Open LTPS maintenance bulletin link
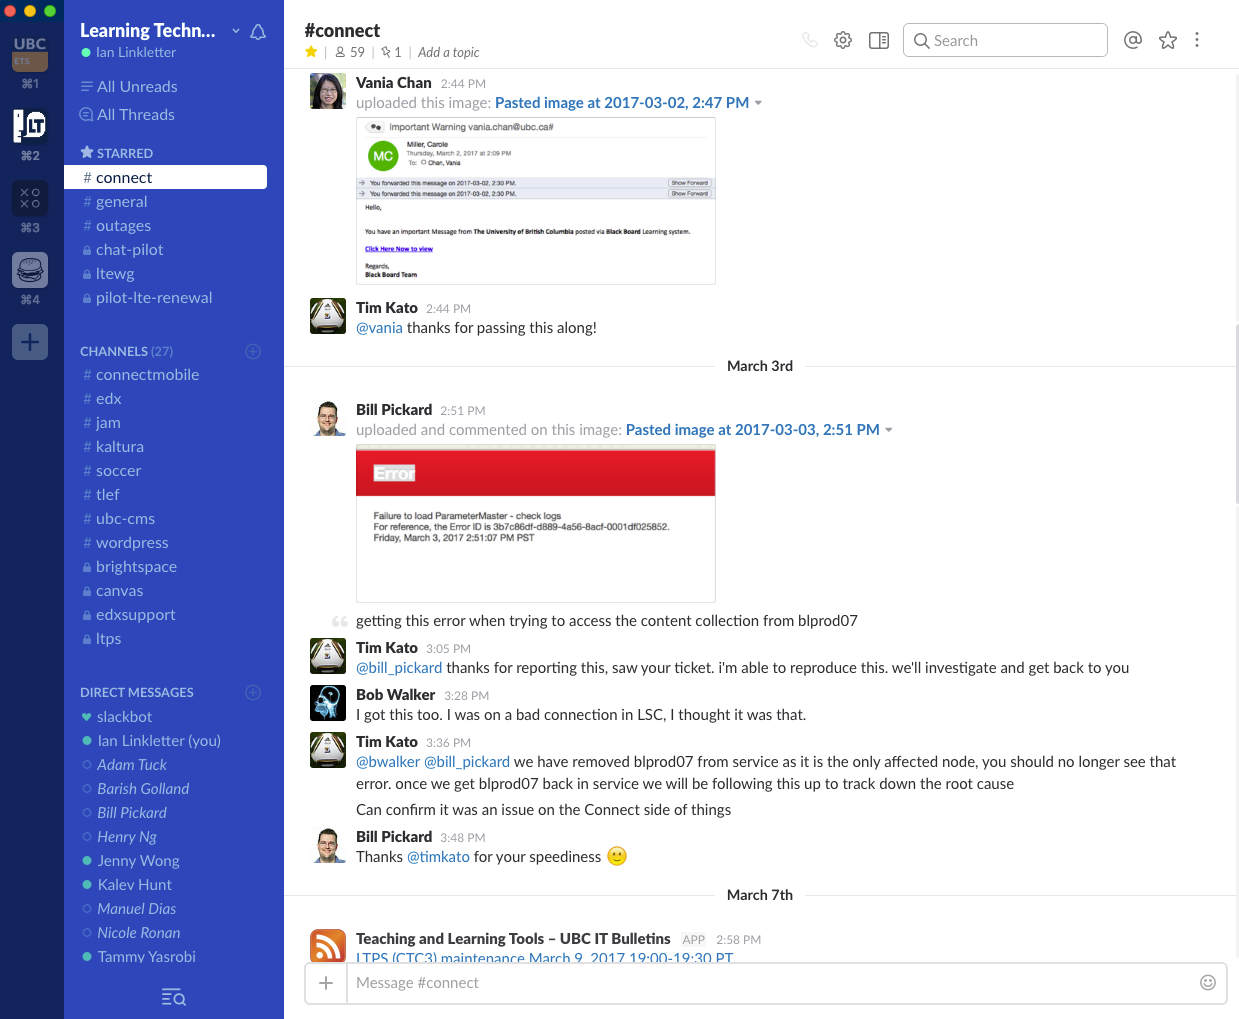 pyautogui.click(x=545, y=957)
